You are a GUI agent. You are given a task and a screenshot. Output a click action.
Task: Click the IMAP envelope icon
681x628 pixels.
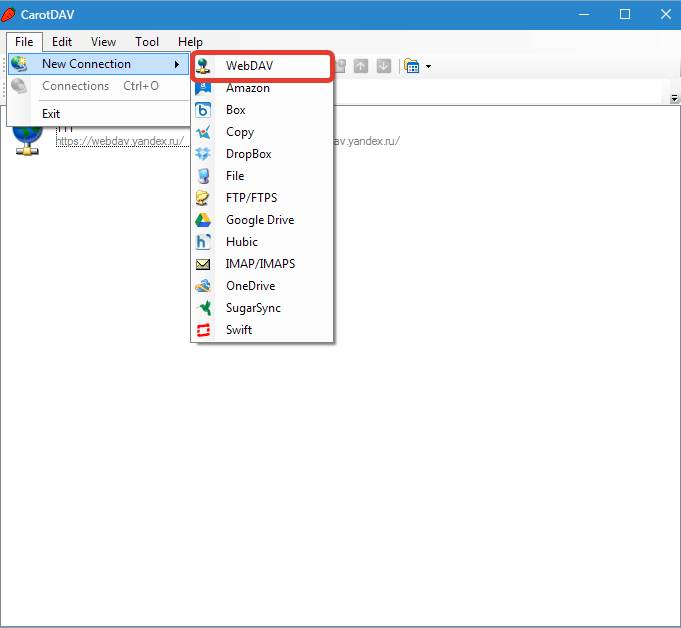pyautogui.click(x=203, y=264)
